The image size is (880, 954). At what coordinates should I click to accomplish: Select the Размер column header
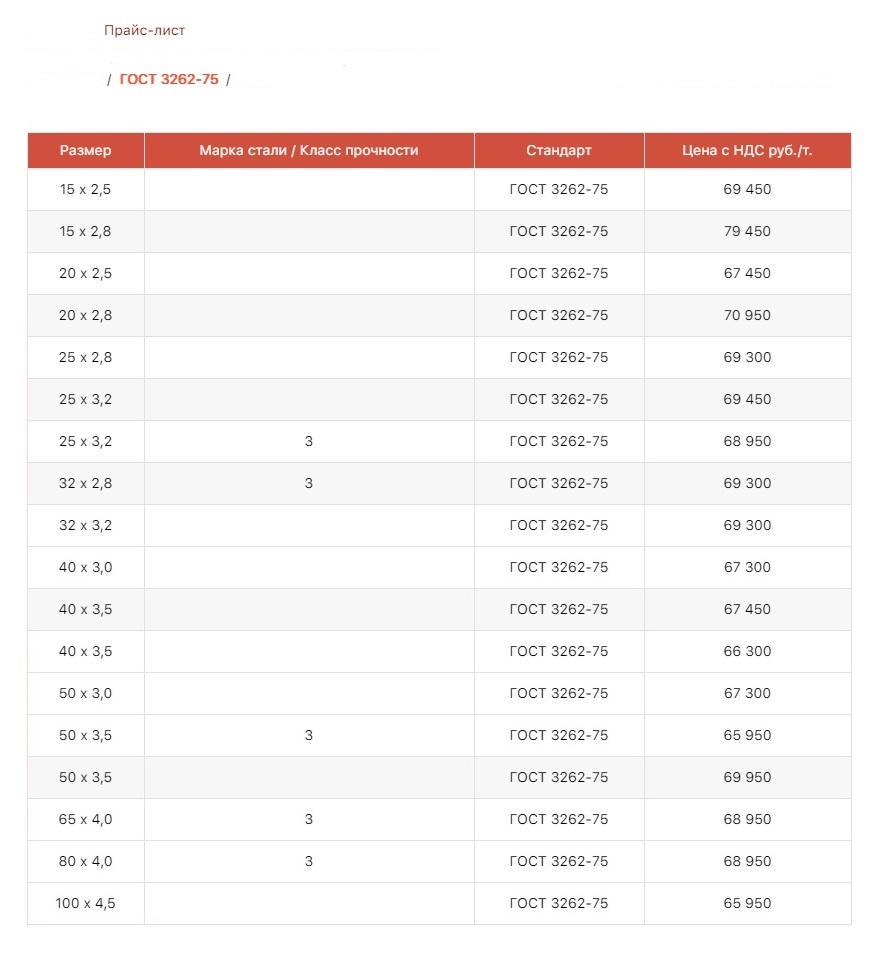click(x=86, y=150)
